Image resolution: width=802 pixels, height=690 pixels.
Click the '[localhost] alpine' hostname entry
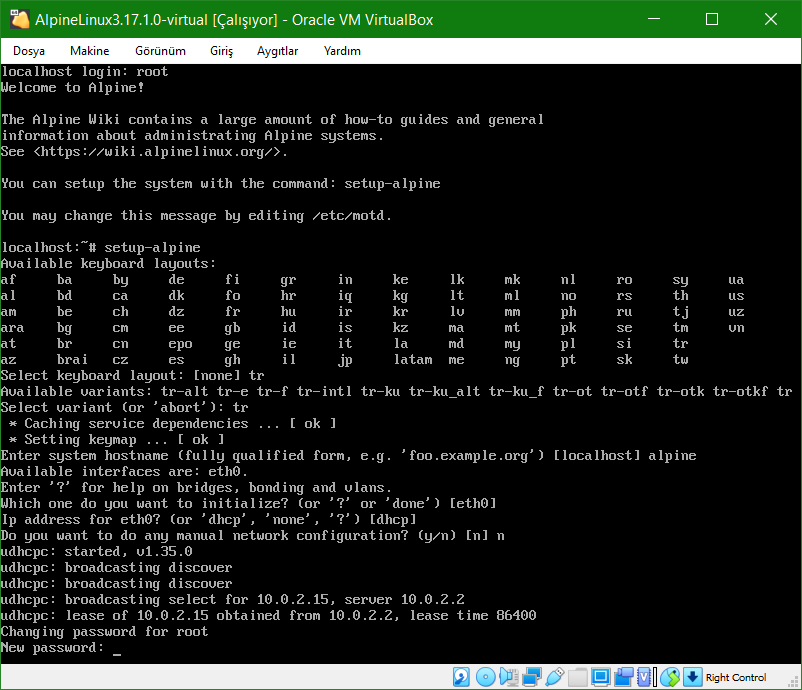click(625, 456)
